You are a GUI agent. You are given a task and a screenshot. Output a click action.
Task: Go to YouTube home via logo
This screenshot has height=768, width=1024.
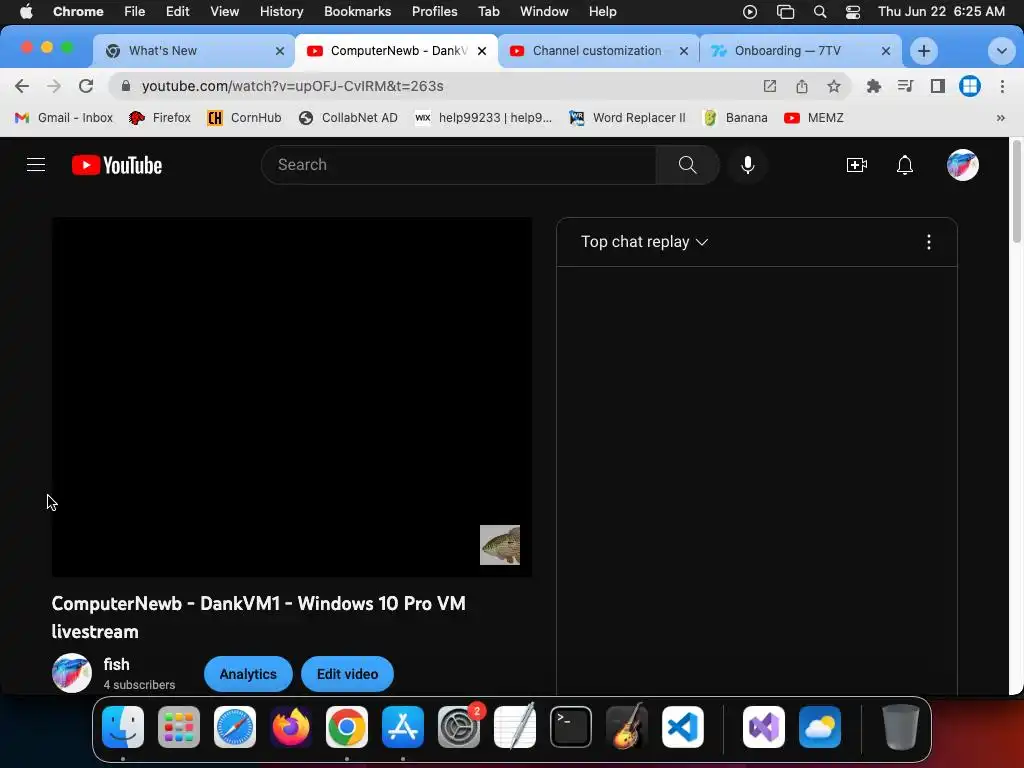click(x=117, y=165)
